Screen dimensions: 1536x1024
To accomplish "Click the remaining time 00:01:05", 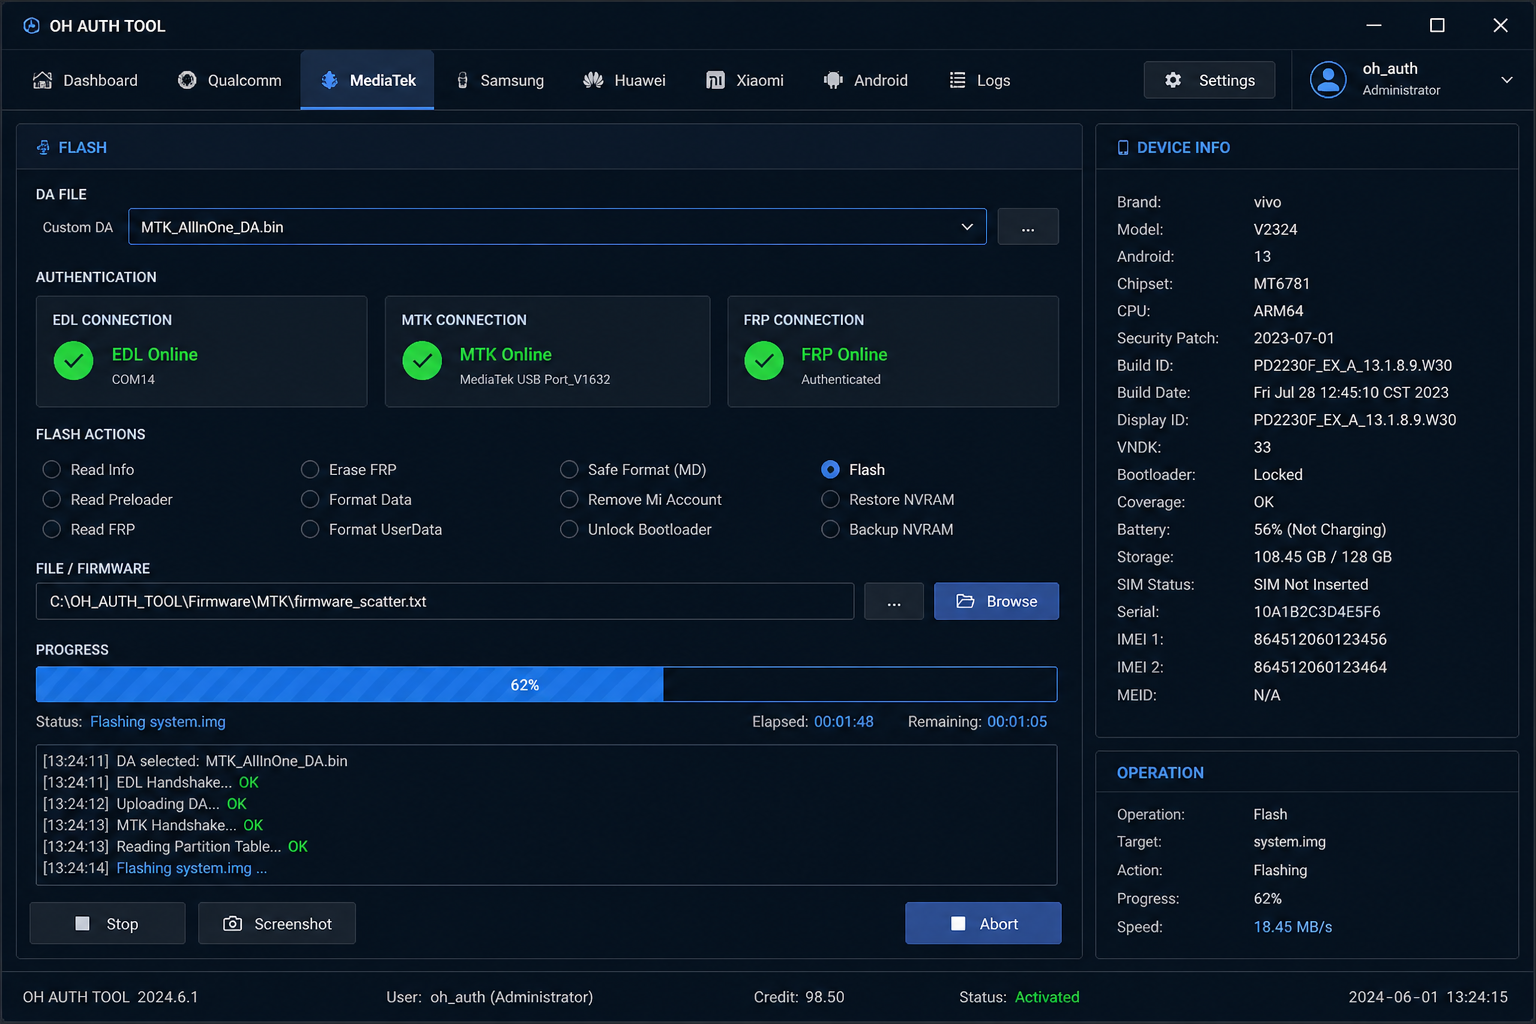I will [x=1017, y=722].
